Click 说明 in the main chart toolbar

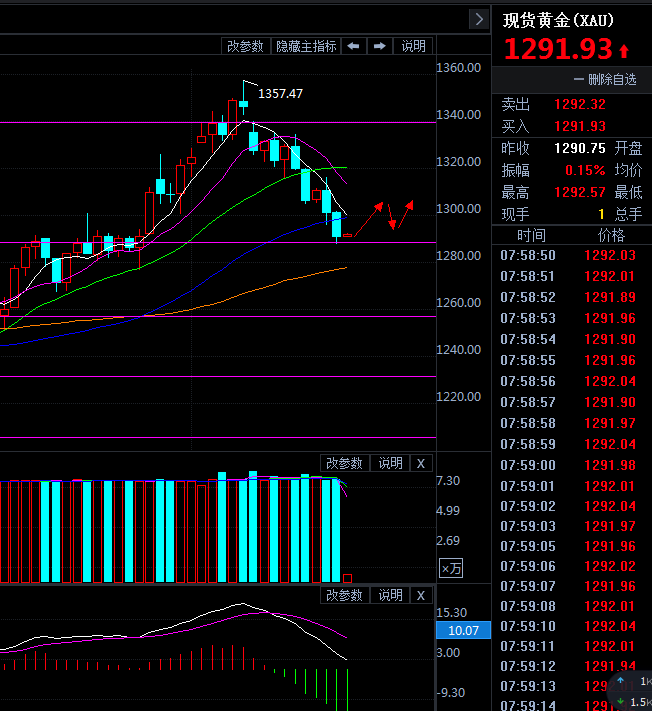(414, 46)
